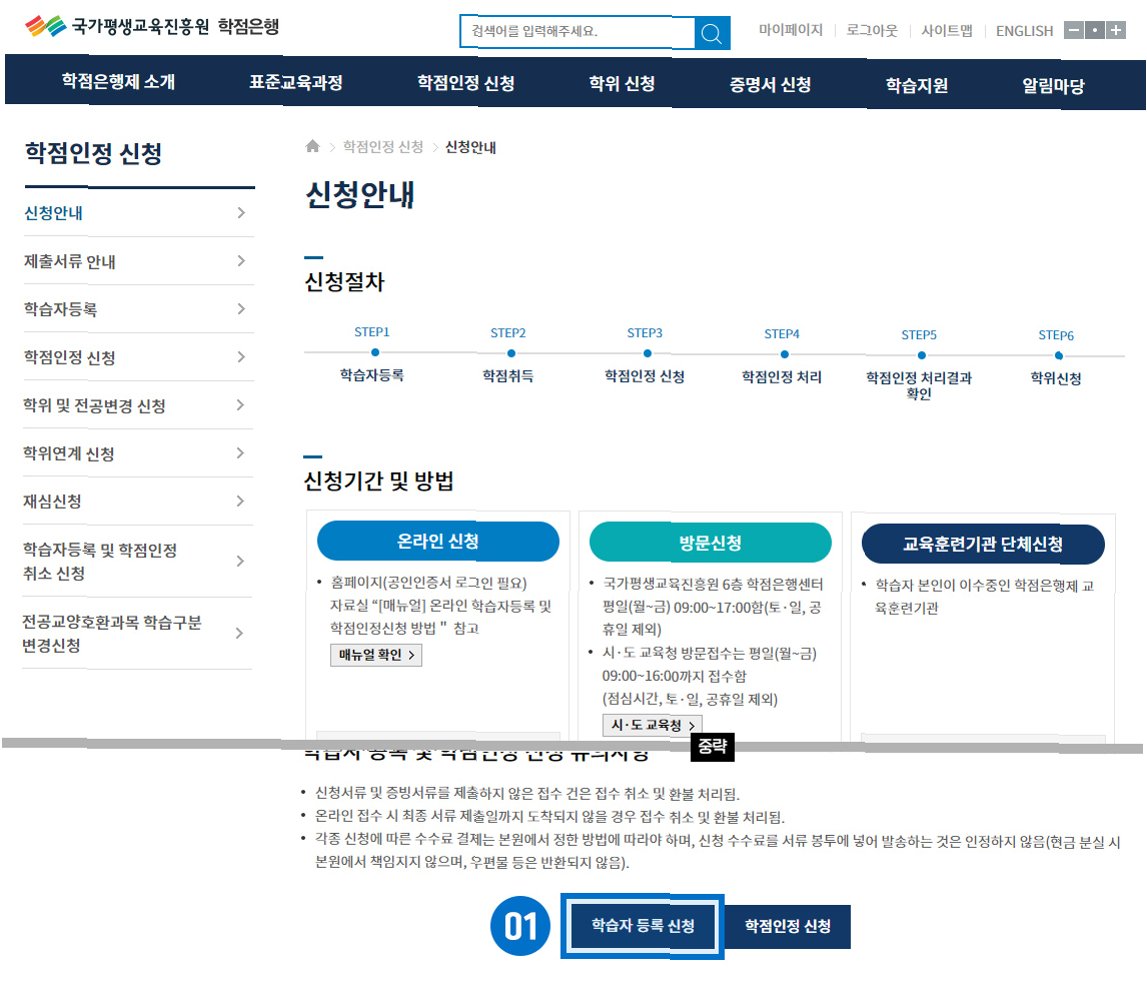1147x987 pixels.
Task: Open 알림마당 menu
Action: pos(1053,86)
